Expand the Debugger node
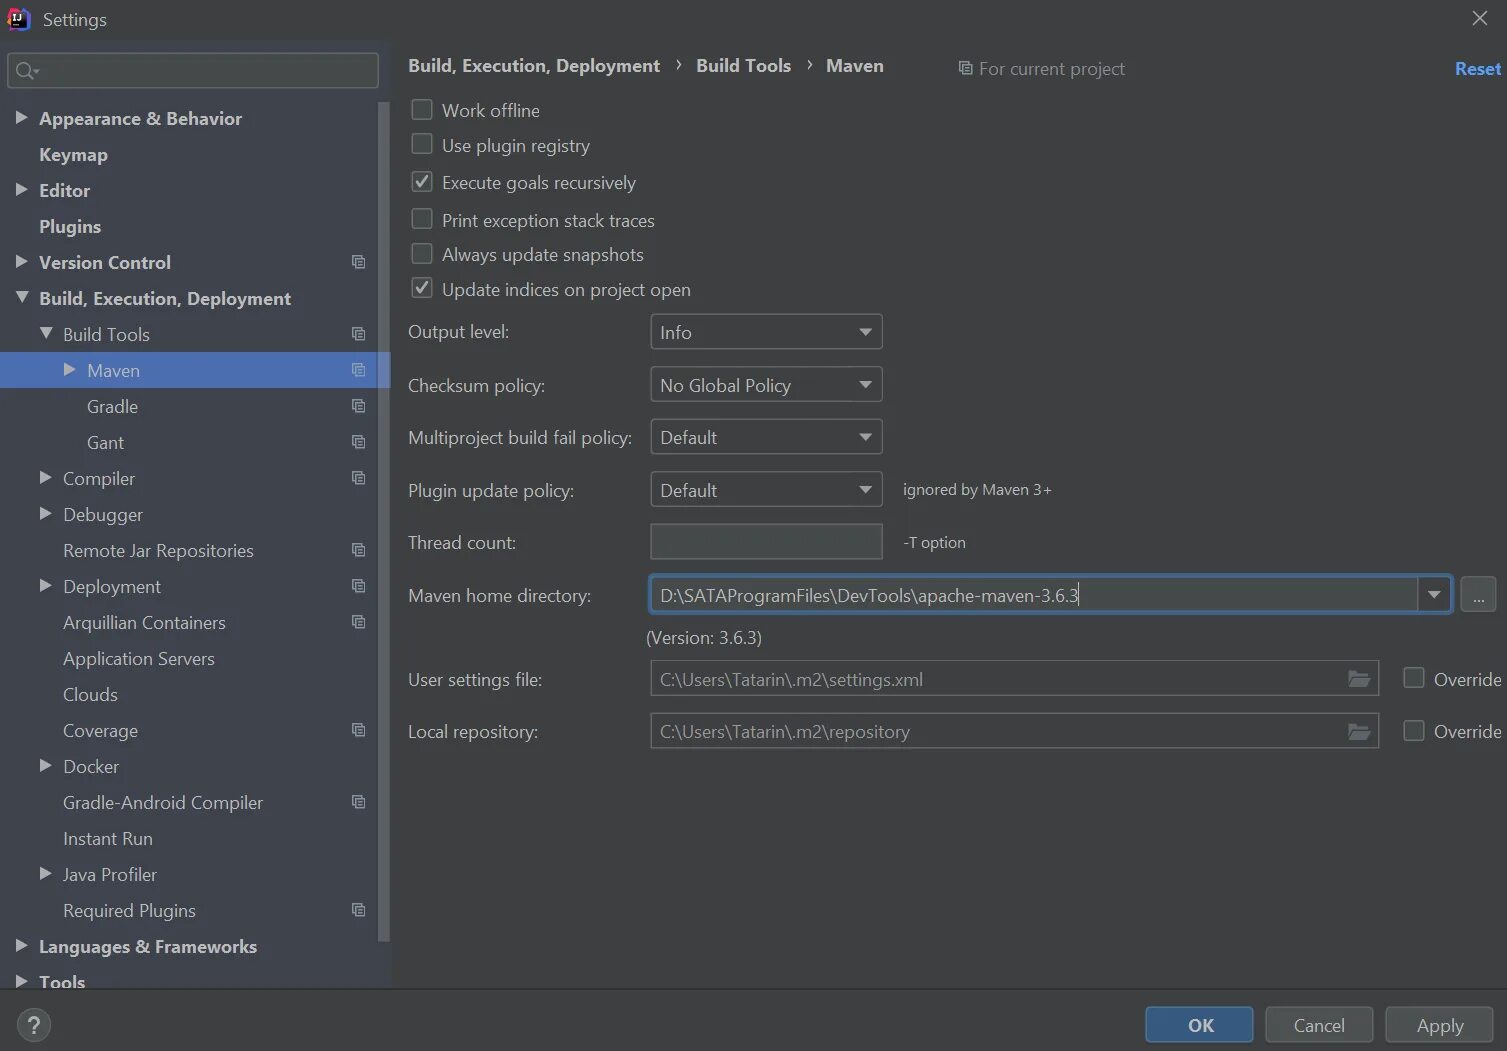 45,514
